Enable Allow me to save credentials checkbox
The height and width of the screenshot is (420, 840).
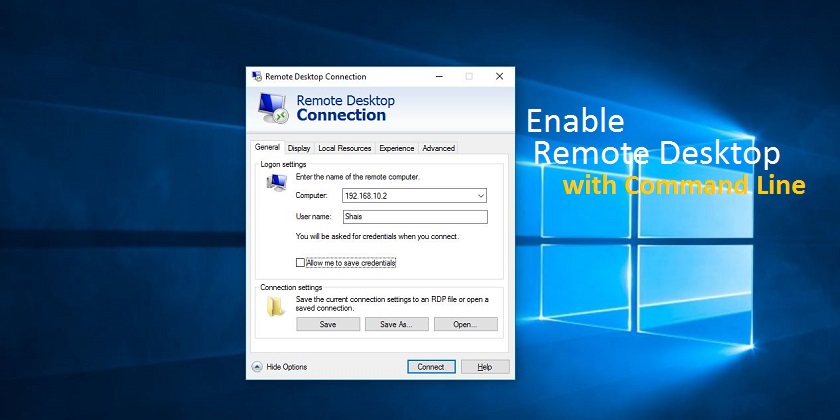click(x=300, y=262)
